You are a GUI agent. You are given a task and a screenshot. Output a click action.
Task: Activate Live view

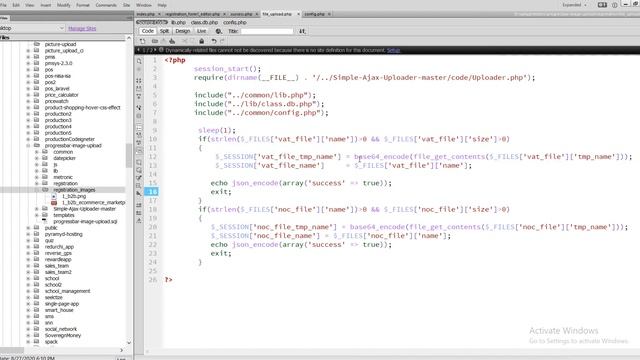(x=202, y=31)
